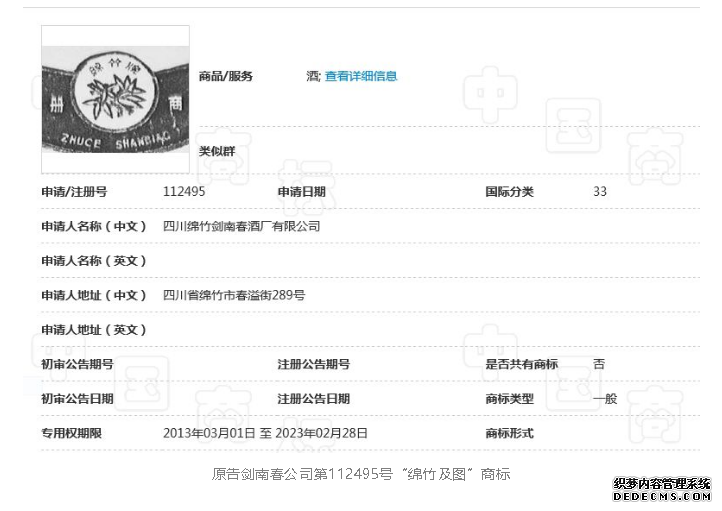Image resolution: width=722 pixels, height=511 pixels.
Task: Select the trademark type value 一般
Action: [x=605, y=399]
